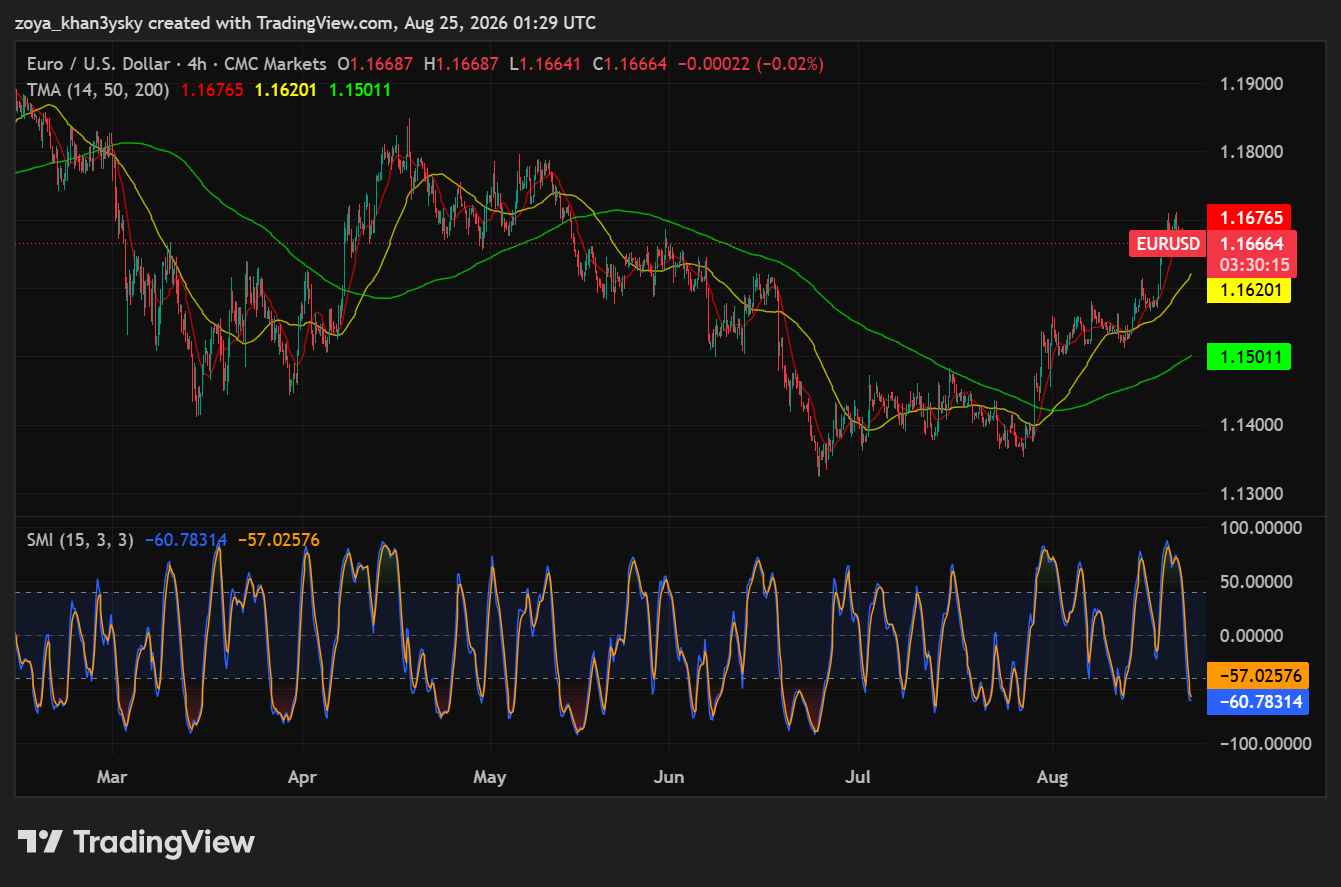Click the close value C1.16664
This screenshot has width=1341, height=887.
(x=630, y=64)
